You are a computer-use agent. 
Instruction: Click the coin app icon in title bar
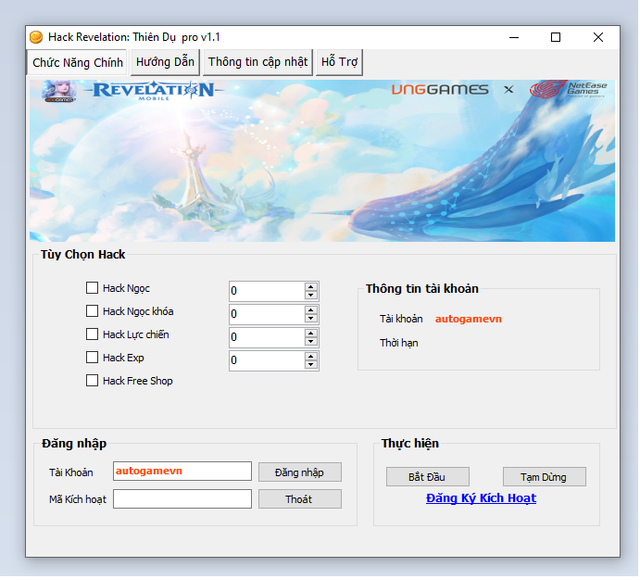coord(36,37)
